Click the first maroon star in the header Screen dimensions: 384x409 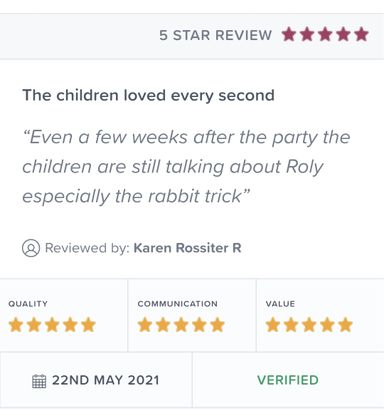[289, 35]
